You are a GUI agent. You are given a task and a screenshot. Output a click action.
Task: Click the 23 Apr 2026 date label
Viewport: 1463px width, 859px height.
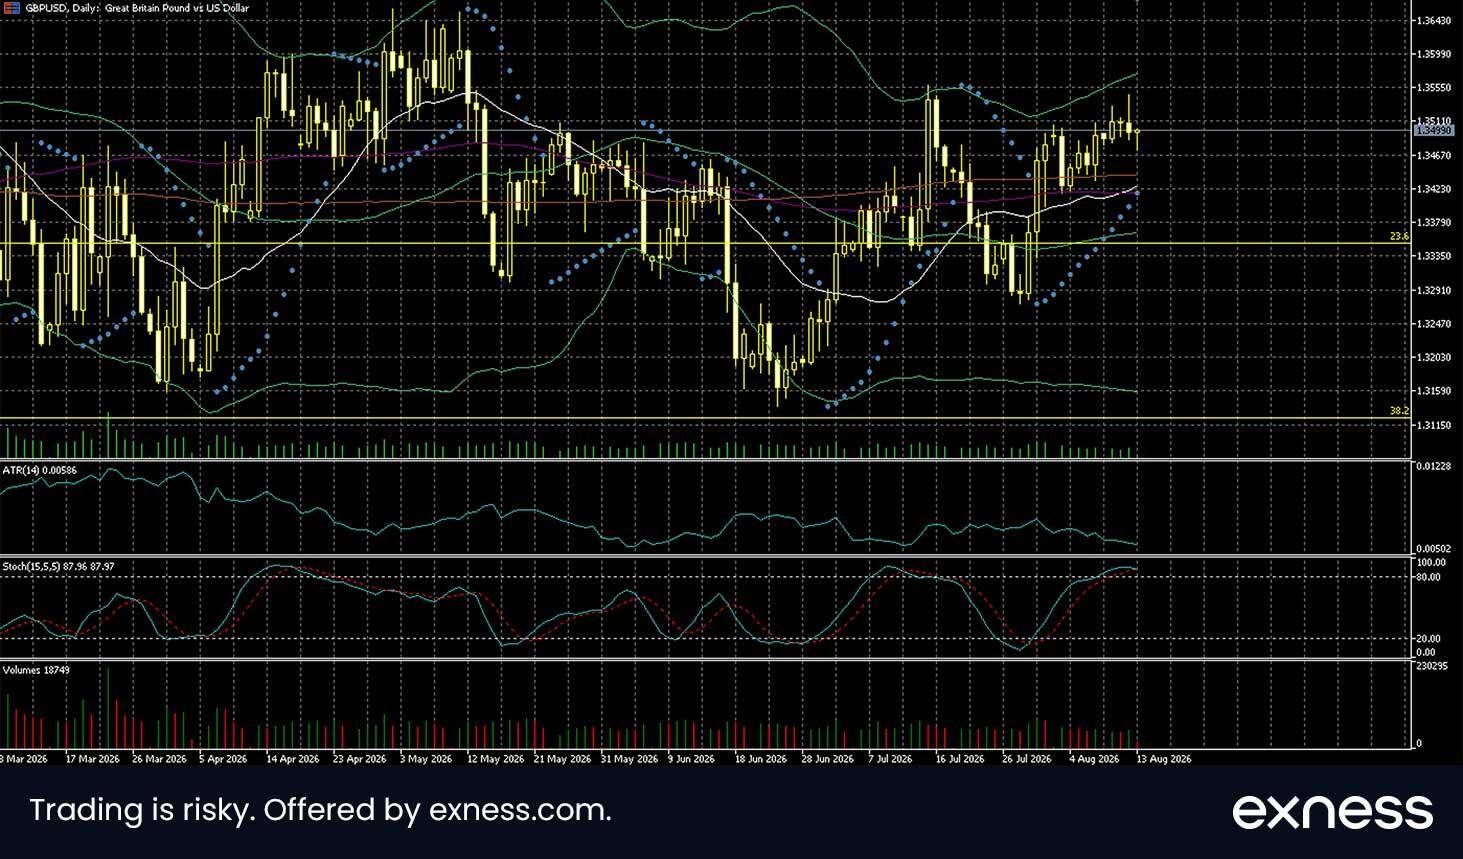pos(360,759)
